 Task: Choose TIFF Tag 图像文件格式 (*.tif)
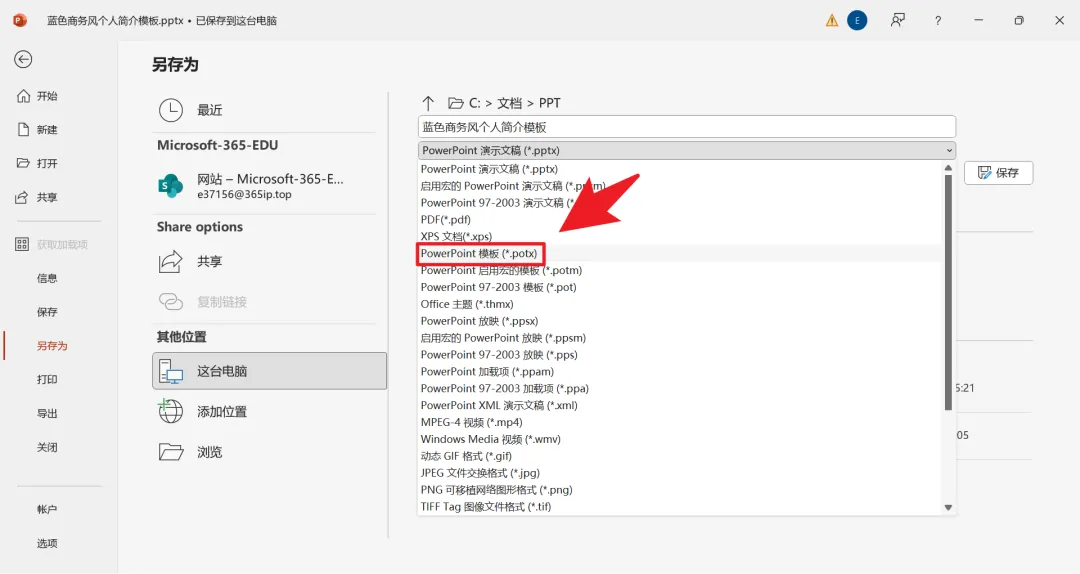point(680,506)
